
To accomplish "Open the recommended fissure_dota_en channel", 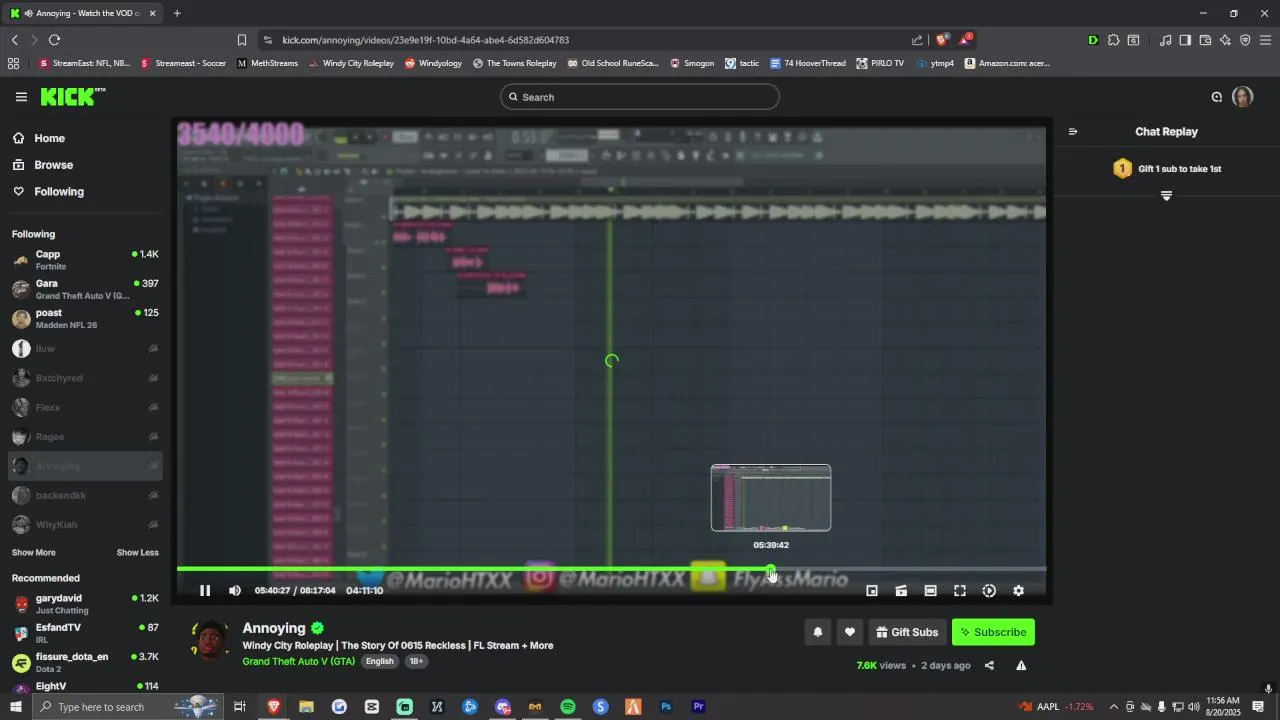I will 85,662.
